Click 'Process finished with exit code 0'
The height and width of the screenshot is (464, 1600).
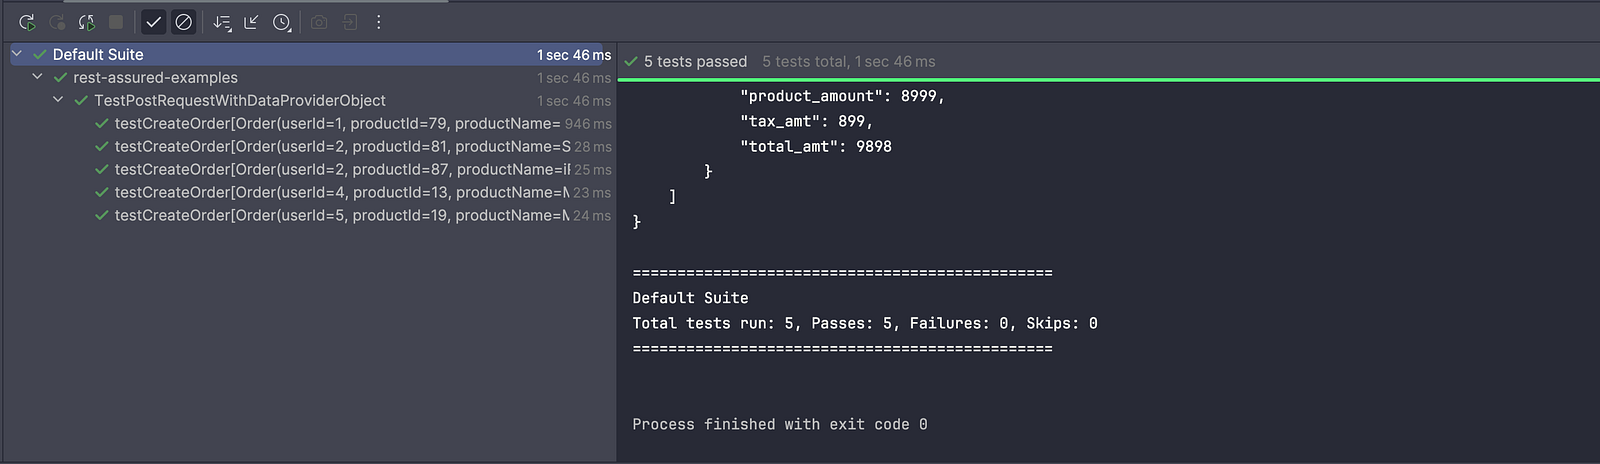pos(780,424)
